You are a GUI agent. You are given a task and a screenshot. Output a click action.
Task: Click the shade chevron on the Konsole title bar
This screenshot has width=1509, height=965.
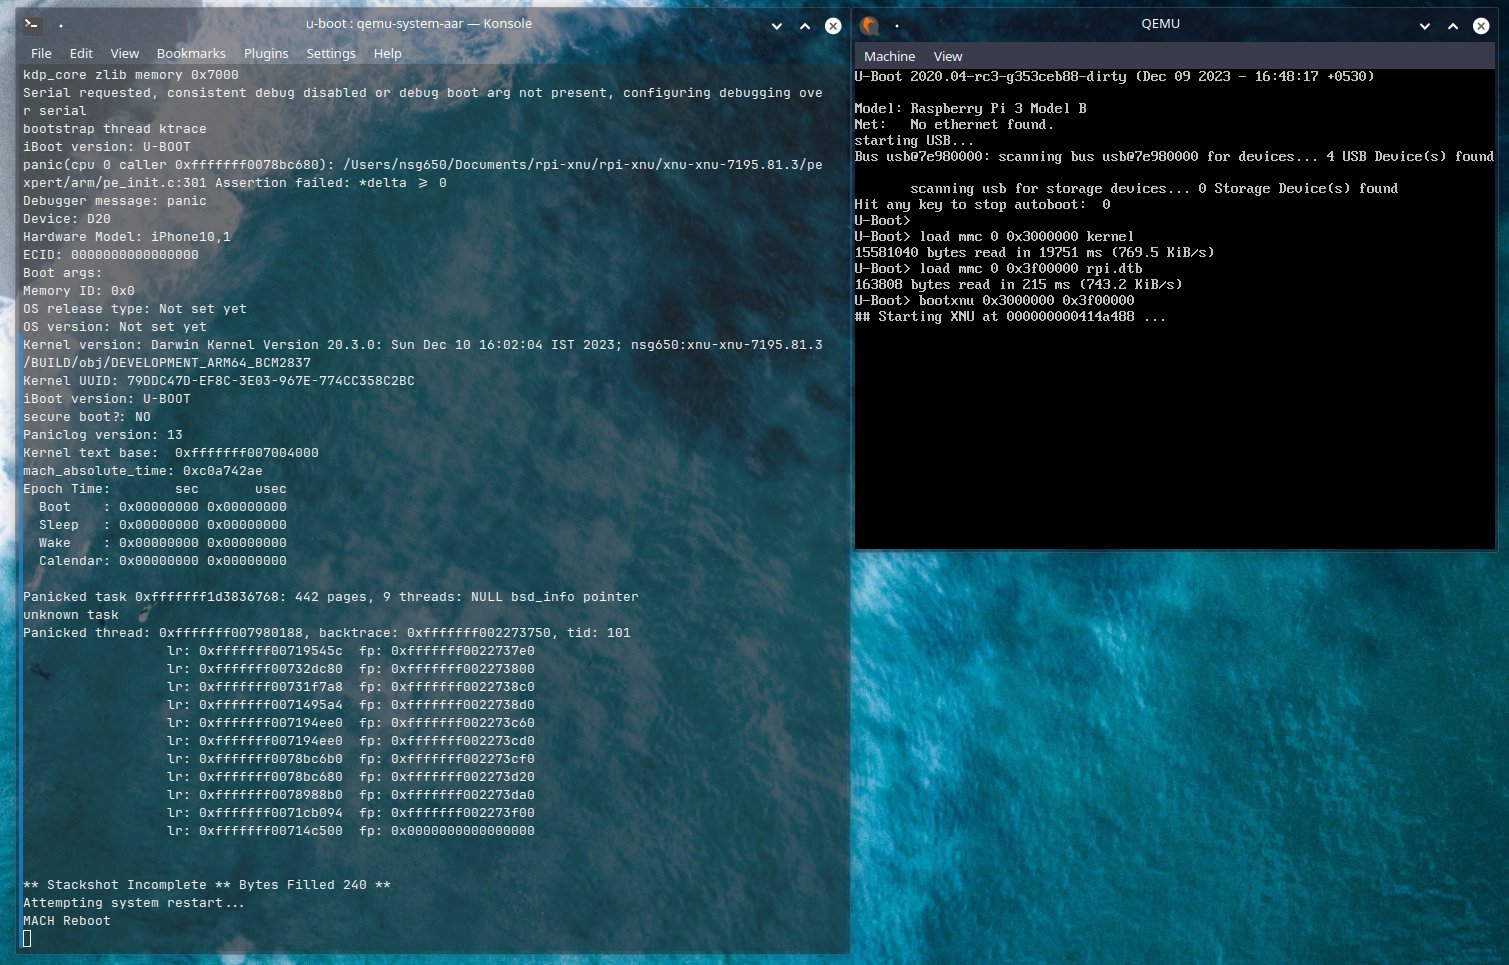click(777, 26)
